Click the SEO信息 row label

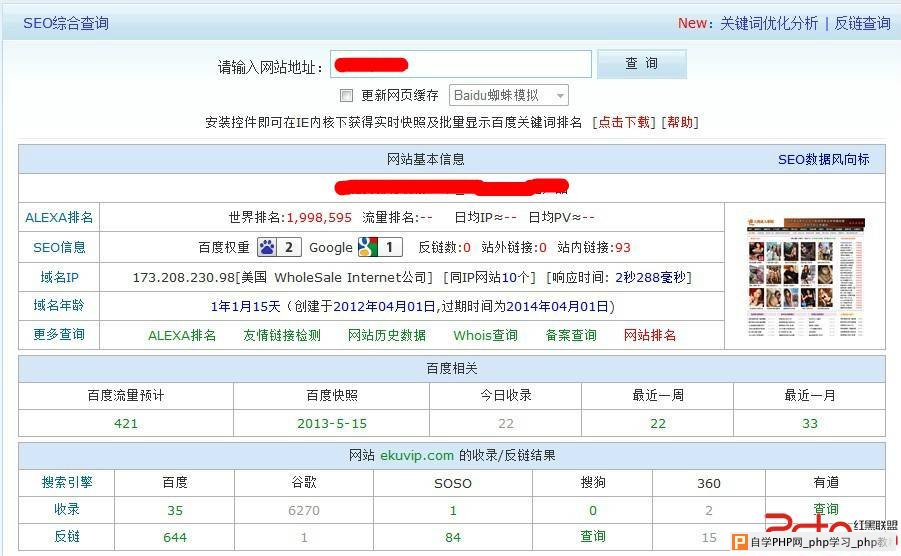point(59,248)
